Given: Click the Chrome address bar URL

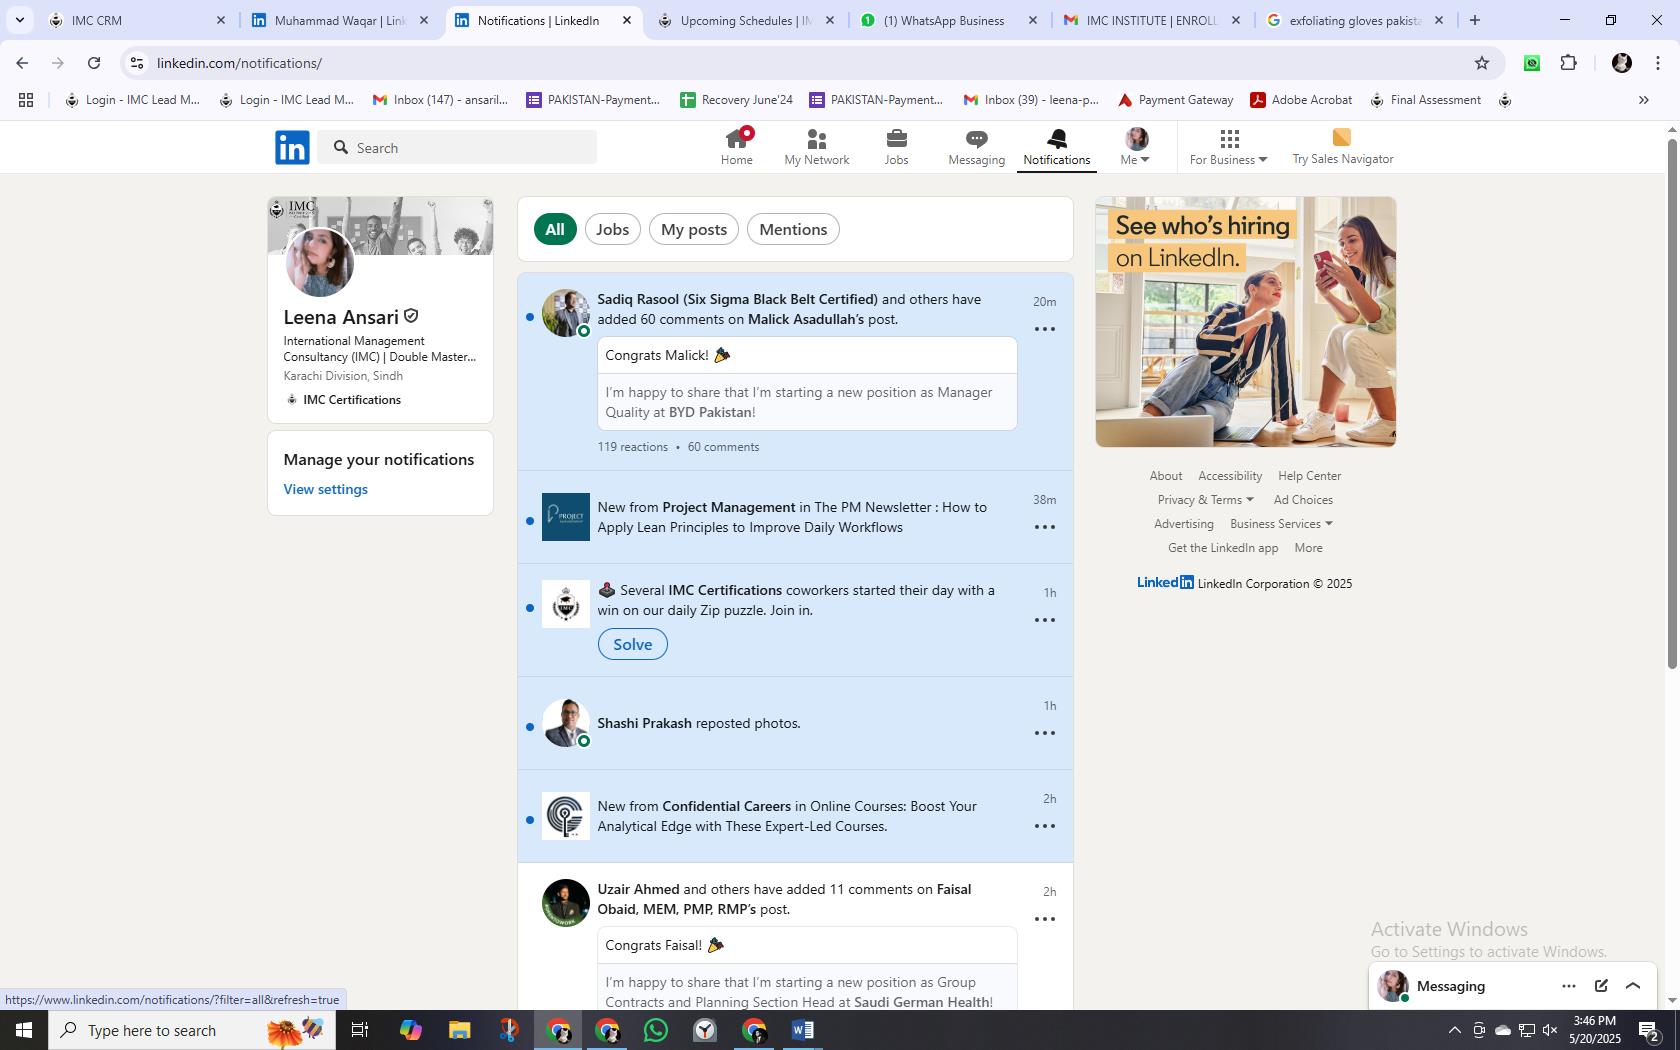Looking at the screenshot, I should tap(239, 63).
